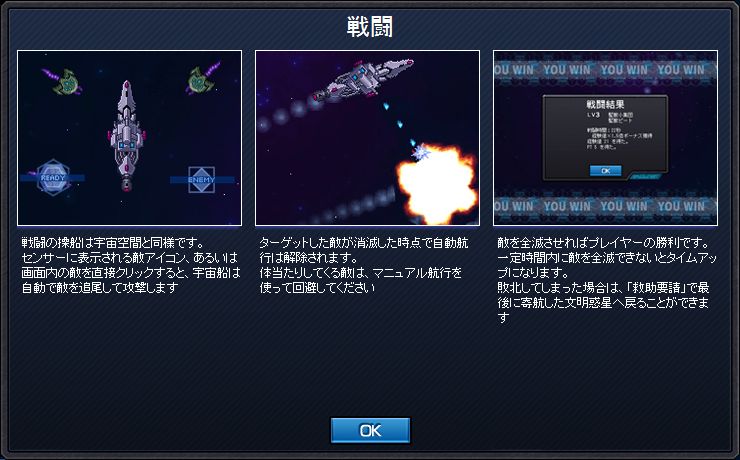The image size is (740, 460).
Task: Click the top YOU WIN banner strip
Action: [605, 70]
